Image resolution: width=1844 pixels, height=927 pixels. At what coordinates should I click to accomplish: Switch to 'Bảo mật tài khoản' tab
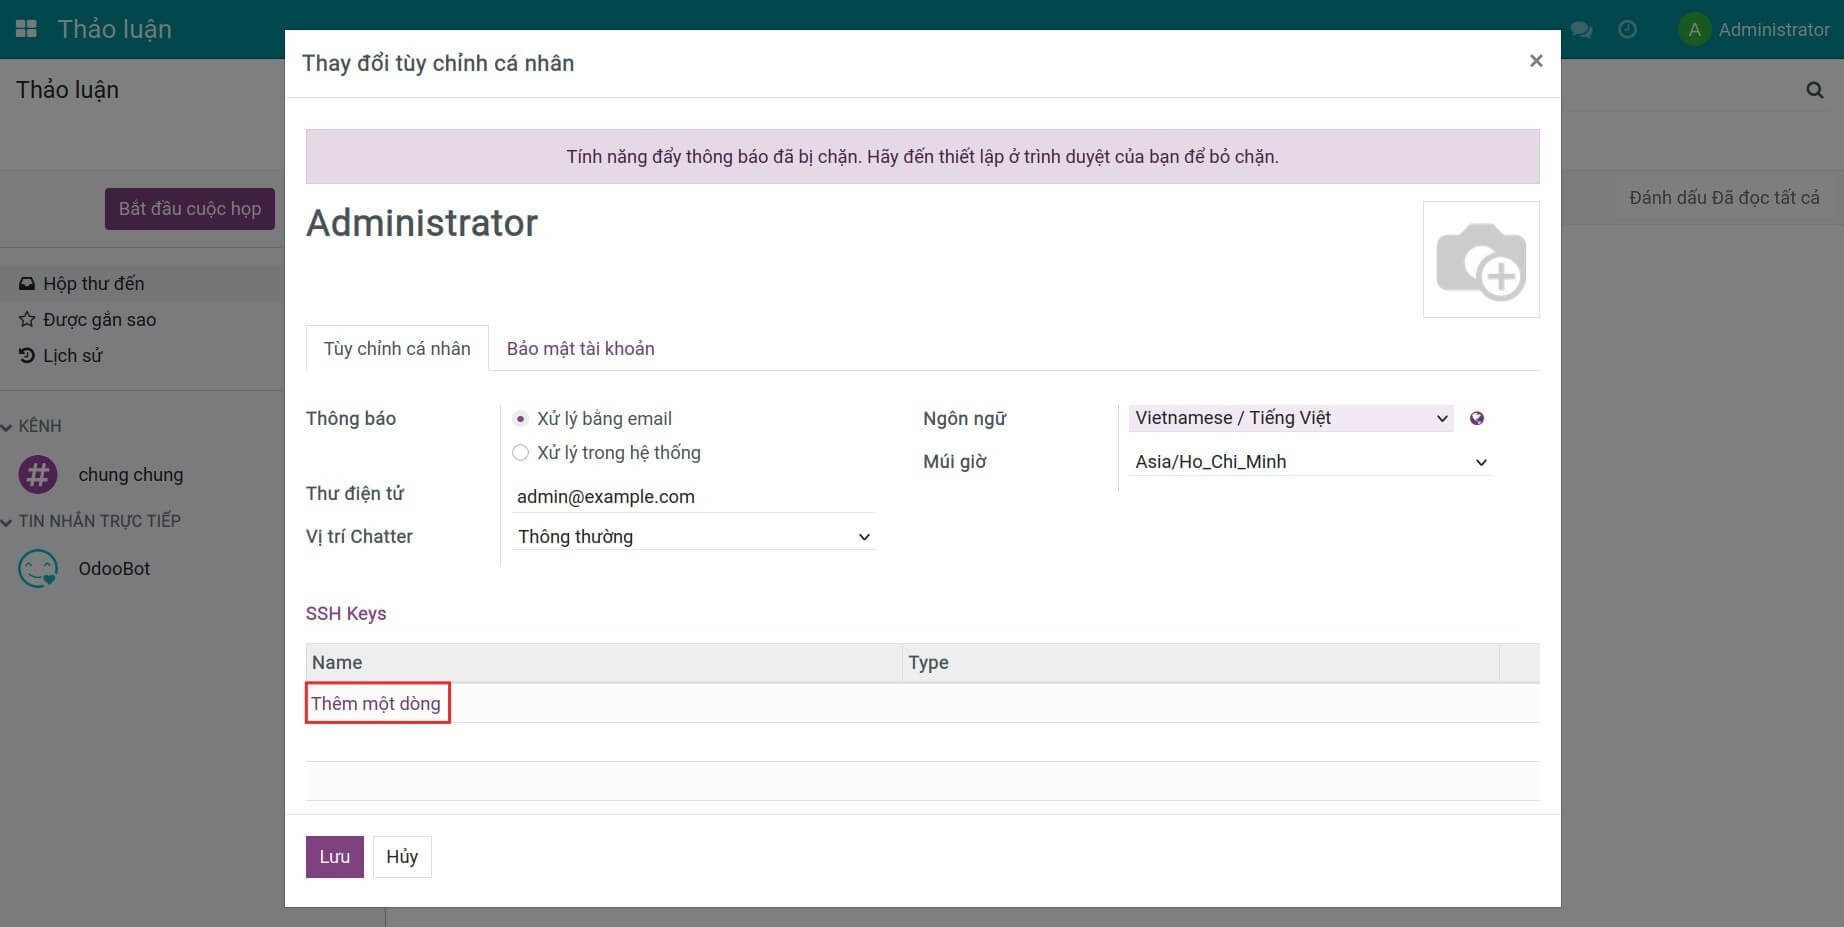tap(580, 349)
